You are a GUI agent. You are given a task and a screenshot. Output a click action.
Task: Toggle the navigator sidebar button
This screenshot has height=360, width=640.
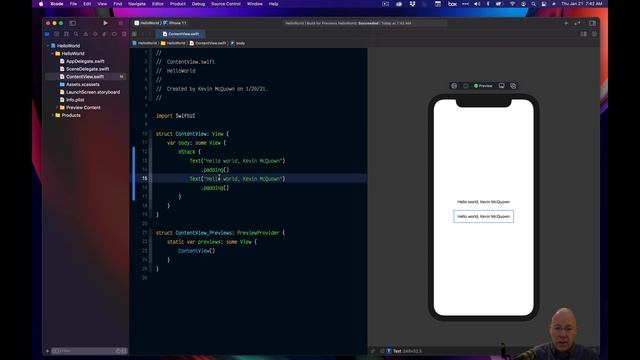pyautogui.click(x=73, y=23)
